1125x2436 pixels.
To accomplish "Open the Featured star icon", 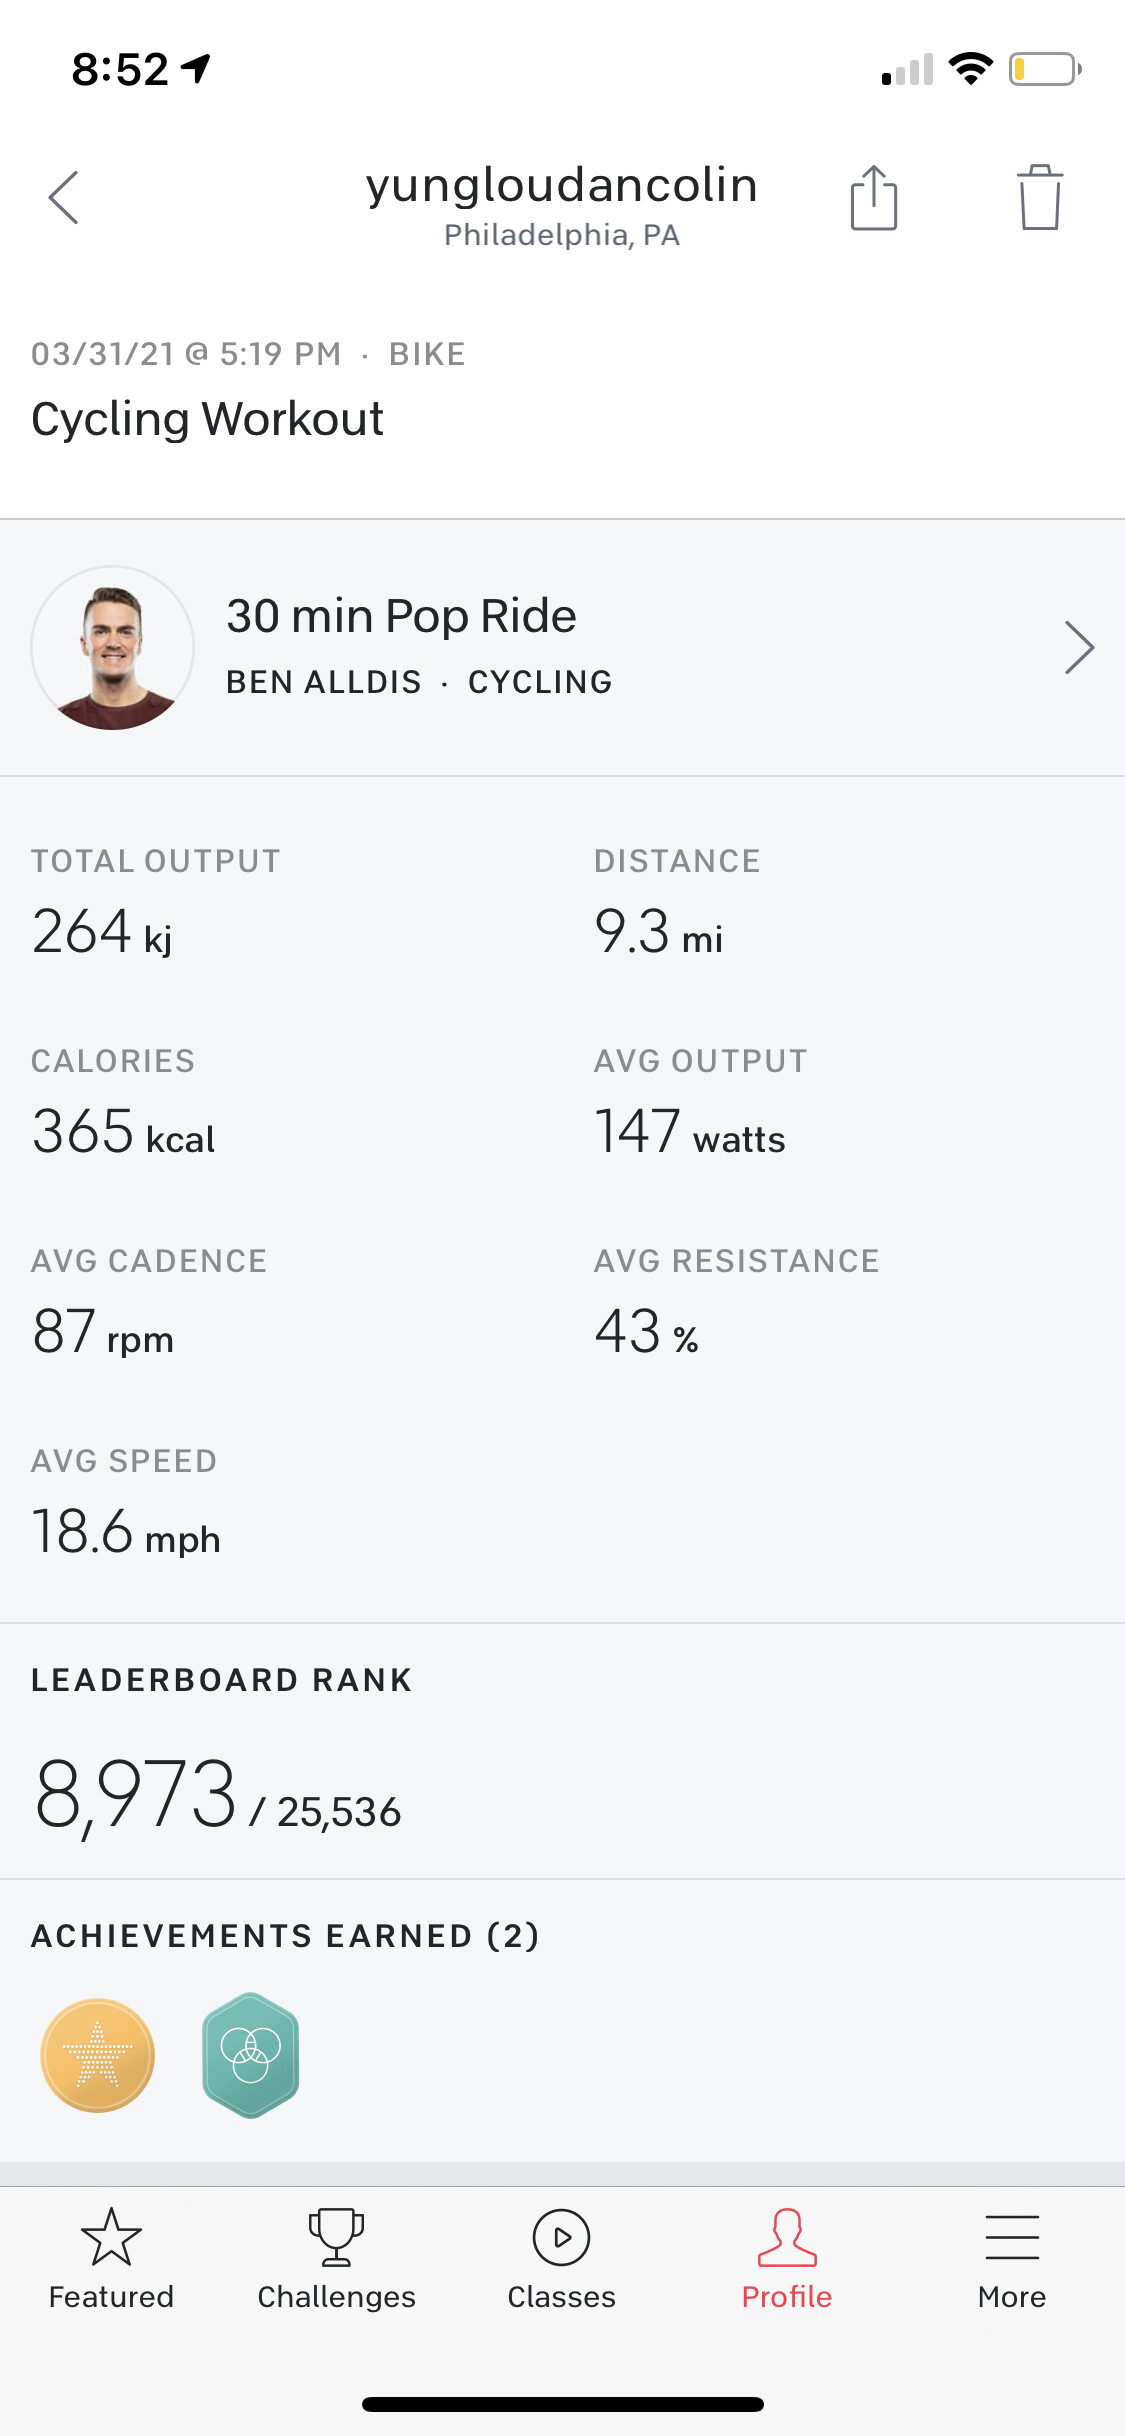I will click(x=111, y=2238).
